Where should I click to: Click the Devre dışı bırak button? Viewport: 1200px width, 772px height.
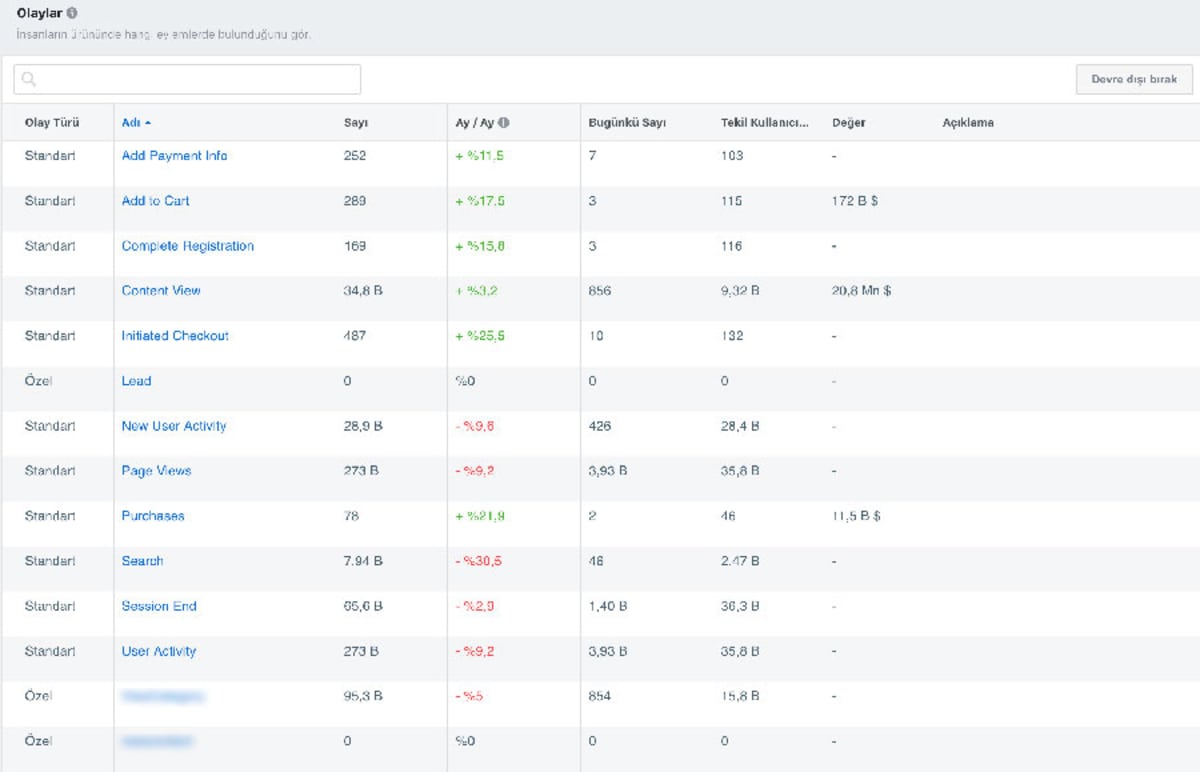click(1134, 80)
